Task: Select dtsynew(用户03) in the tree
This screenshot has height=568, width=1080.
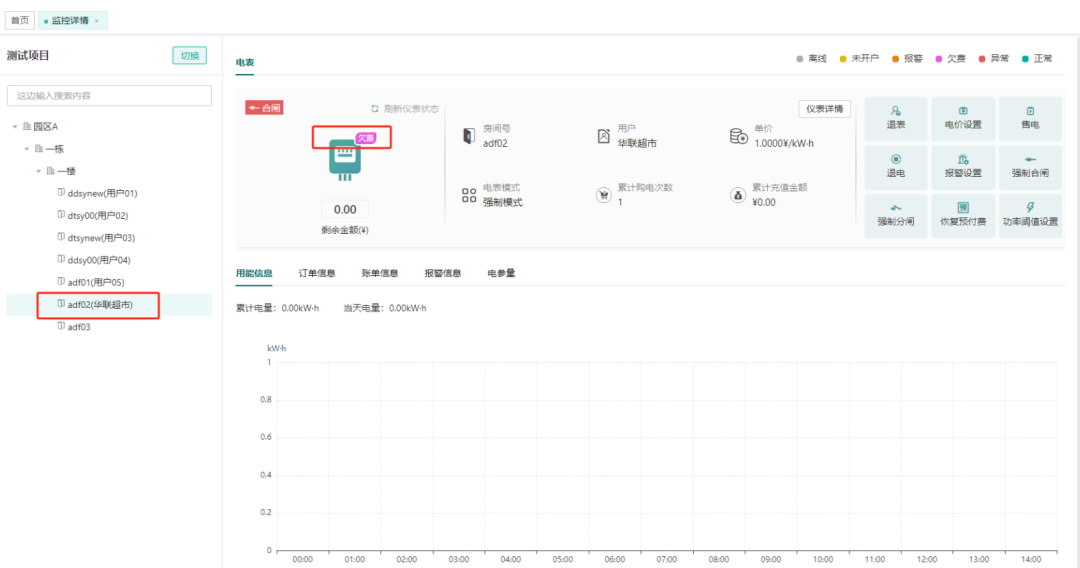Action: pos(101,238)
